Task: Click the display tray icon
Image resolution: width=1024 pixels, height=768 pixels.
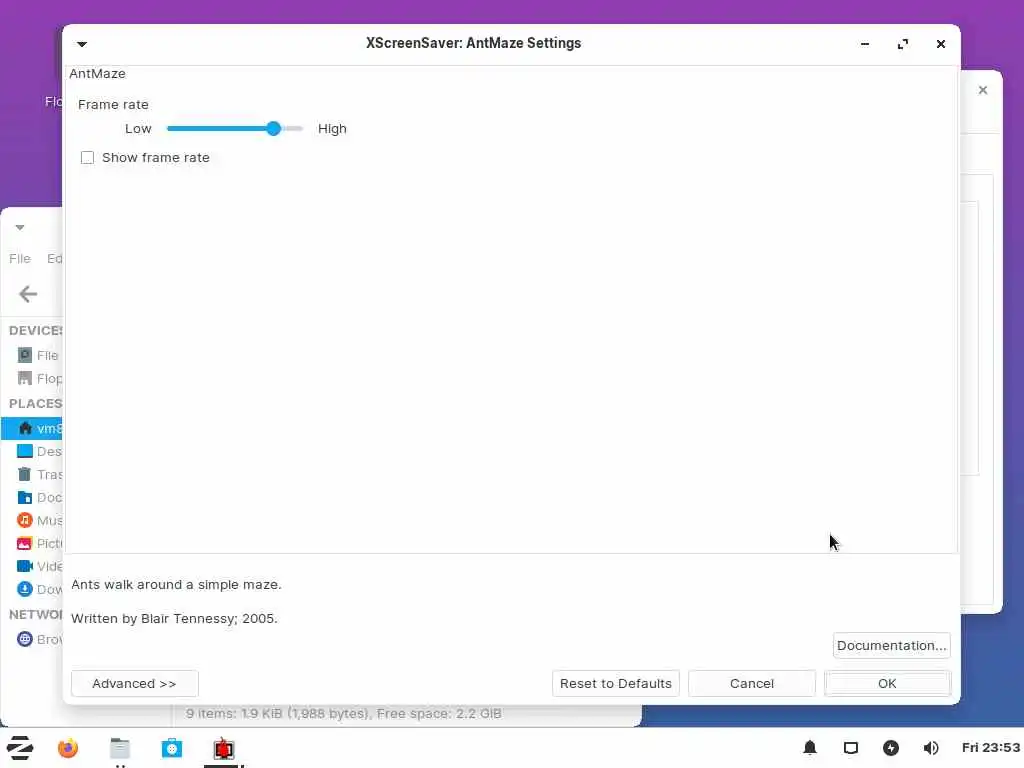Action: 850,748
